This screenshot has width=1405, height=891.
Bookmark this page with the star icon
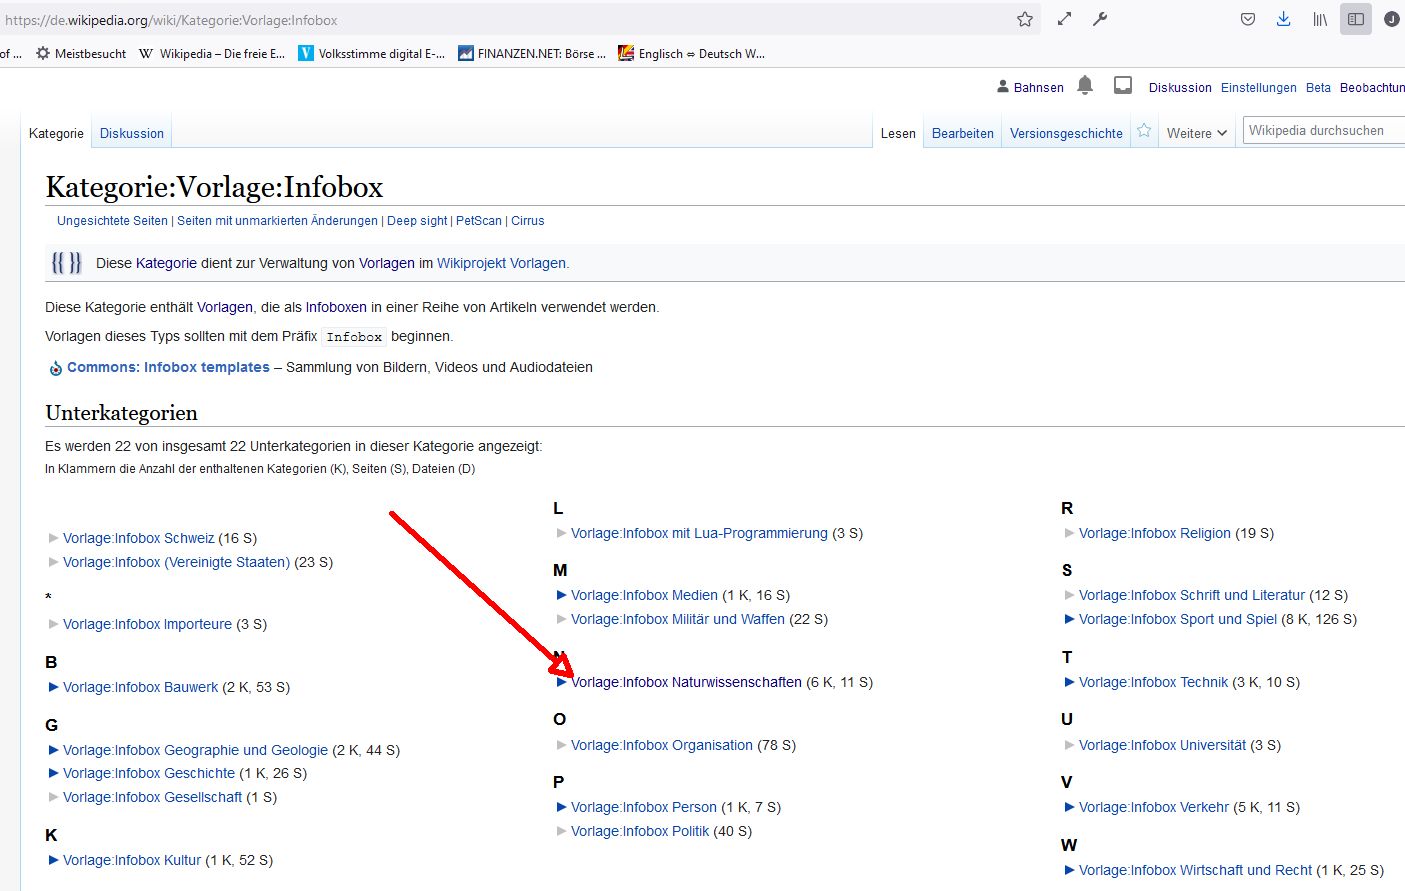[1025, 19]
